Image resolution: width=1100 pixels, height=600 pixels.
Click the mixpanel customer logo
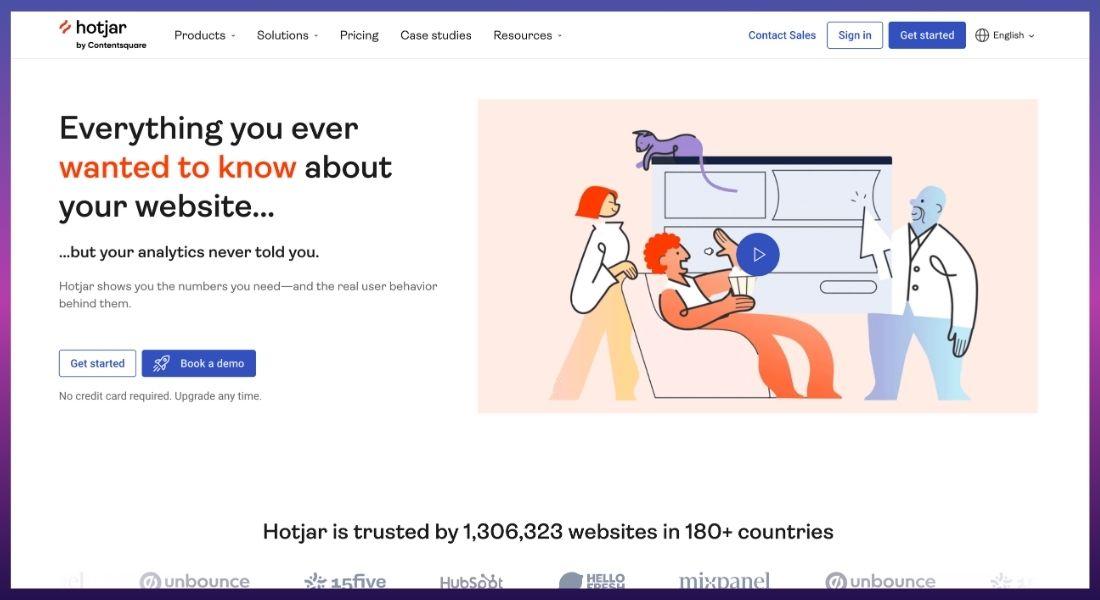tap(724, 581)
